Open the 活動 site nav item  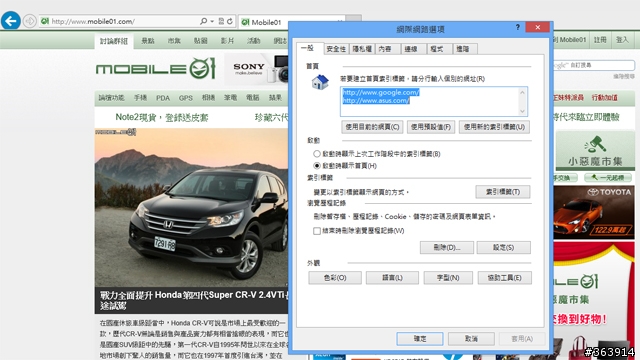(253, 40)
